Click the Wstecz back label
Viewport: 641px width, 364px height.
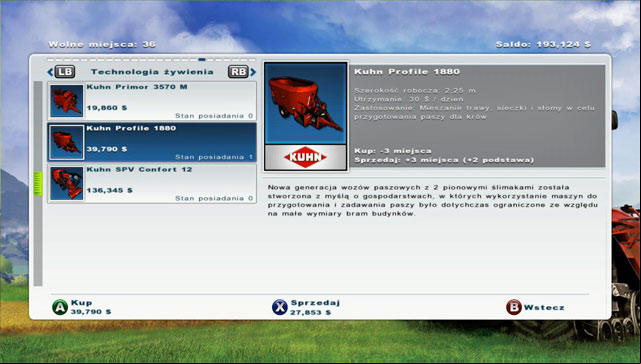coord(544,308)
